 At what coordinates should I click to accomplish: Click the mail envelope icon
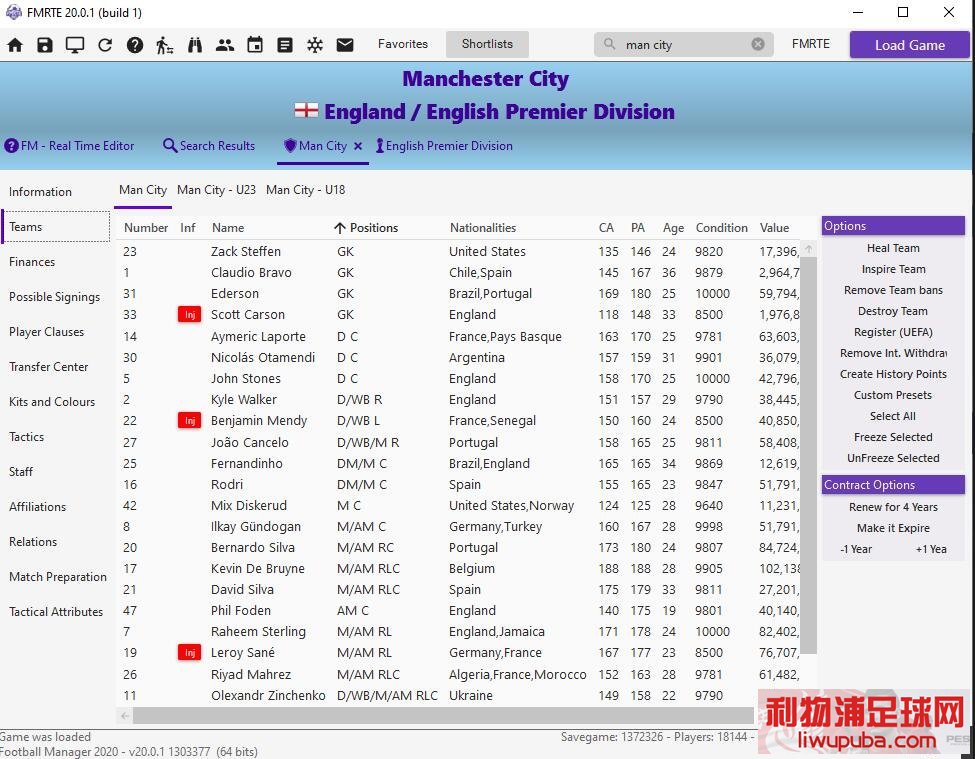point(345,45)
